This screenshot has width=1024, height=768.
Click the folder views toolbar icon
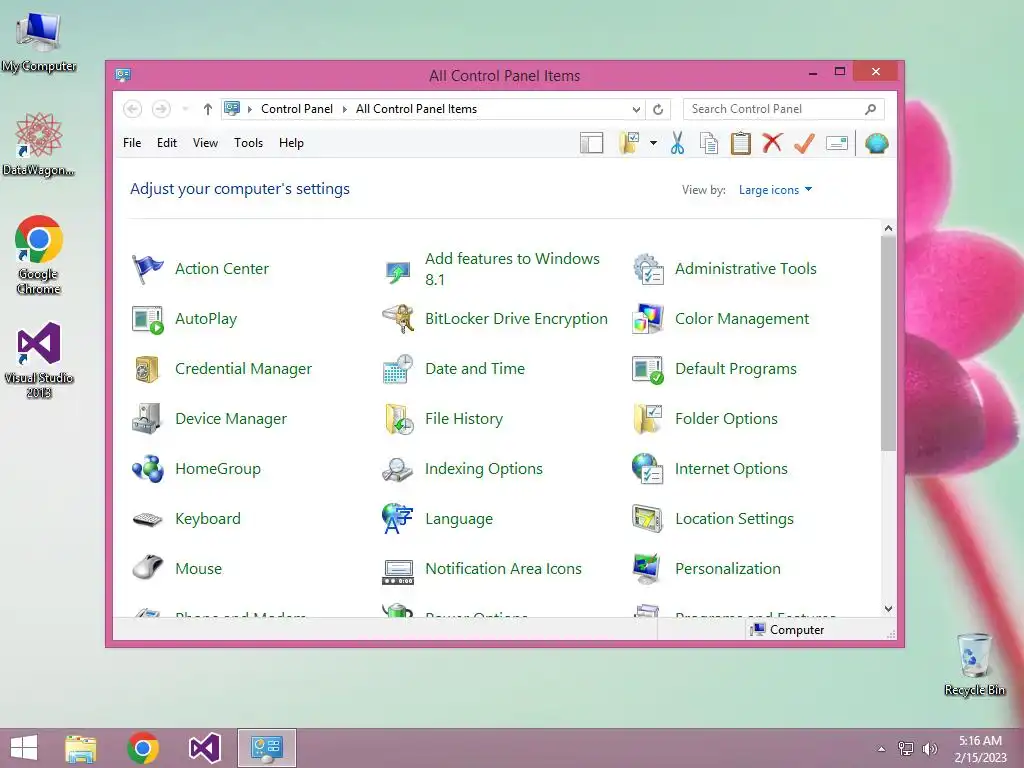click(629, 143)
